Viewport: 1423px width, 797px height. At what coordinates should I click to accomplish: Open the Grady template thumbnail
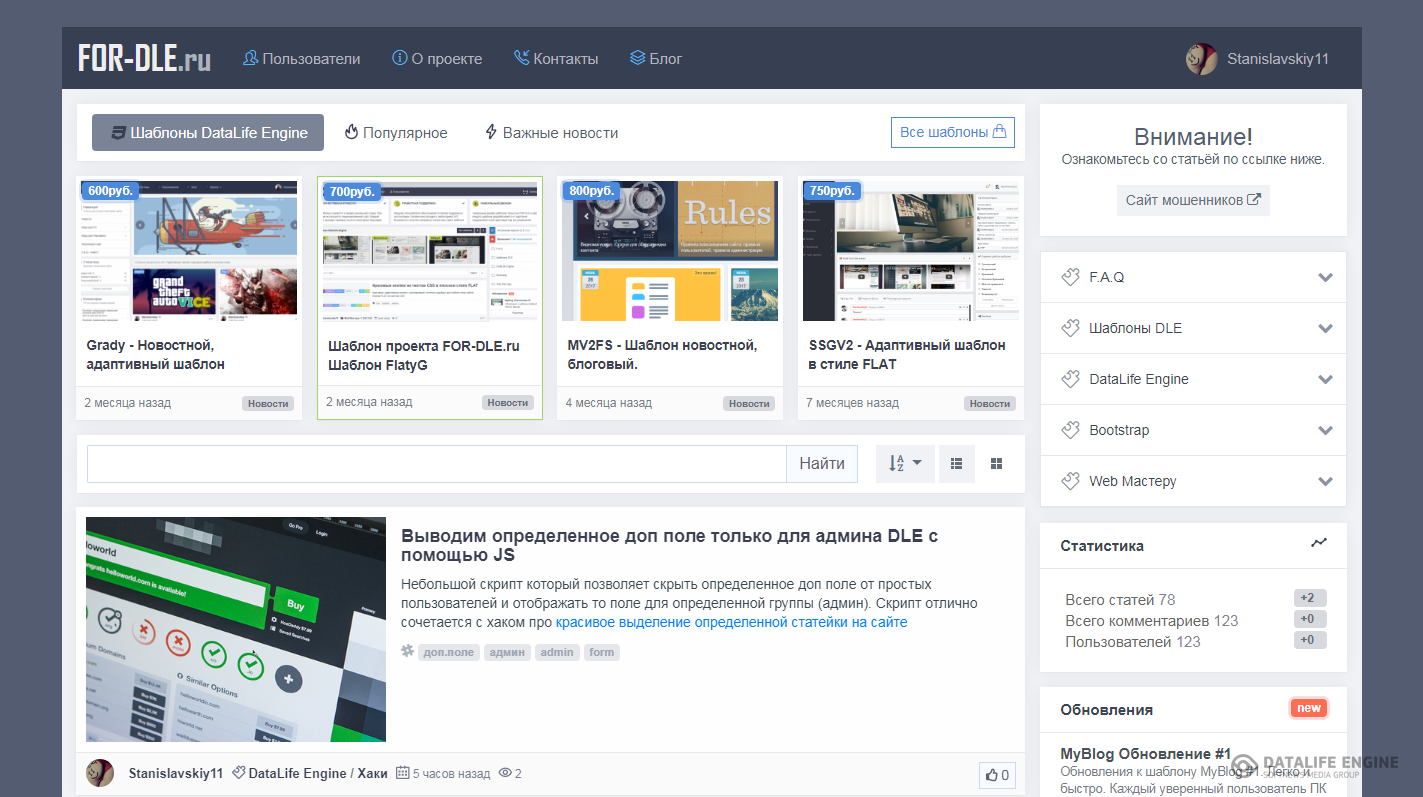[x=189, y=251]
